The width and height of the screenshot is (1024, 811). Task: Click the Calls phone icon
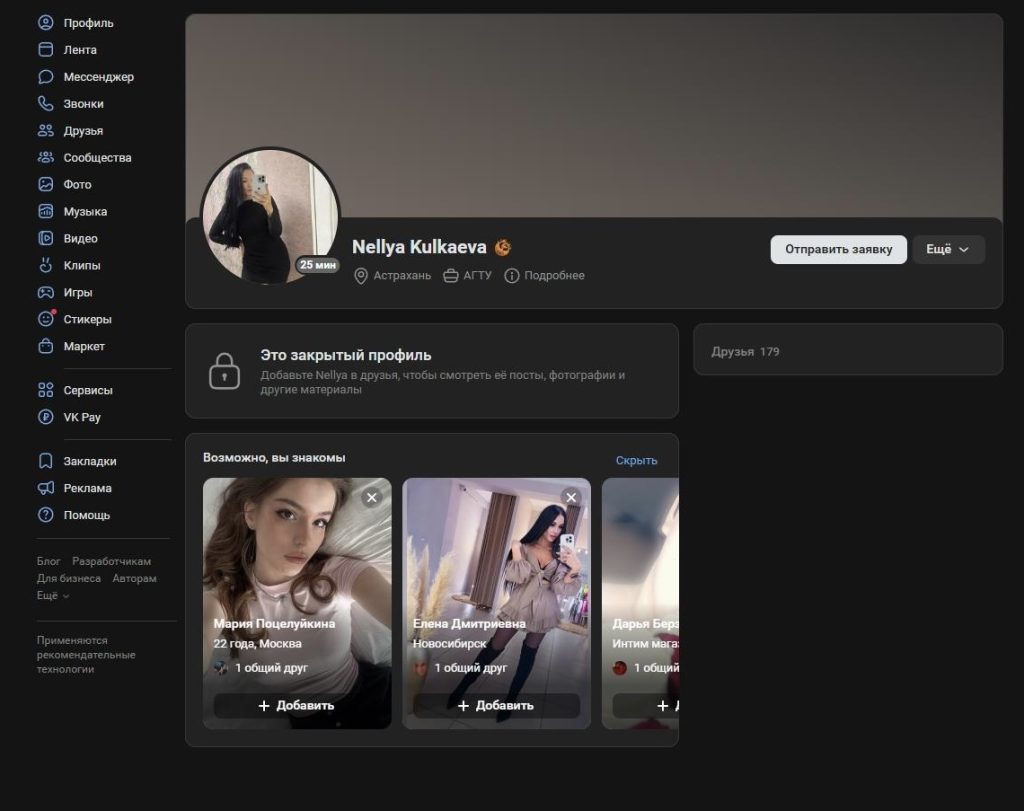point(45,104)
